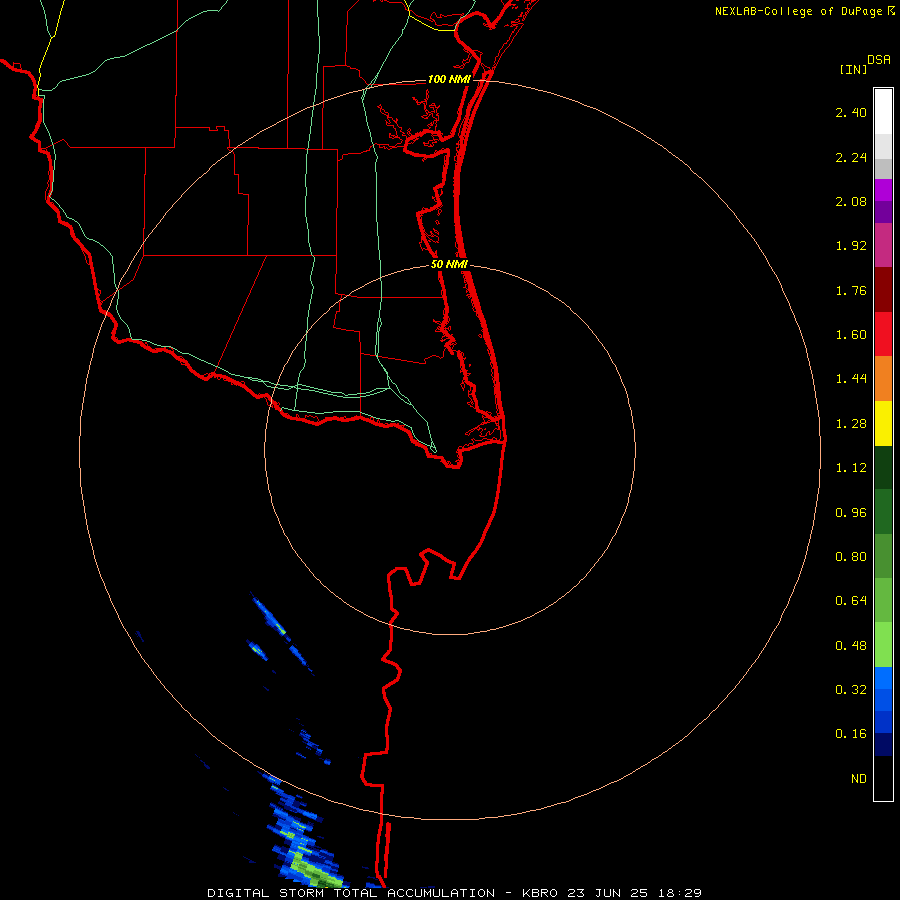Pick the black ND swatch on scale
The image size is (900, 900).
883,778
